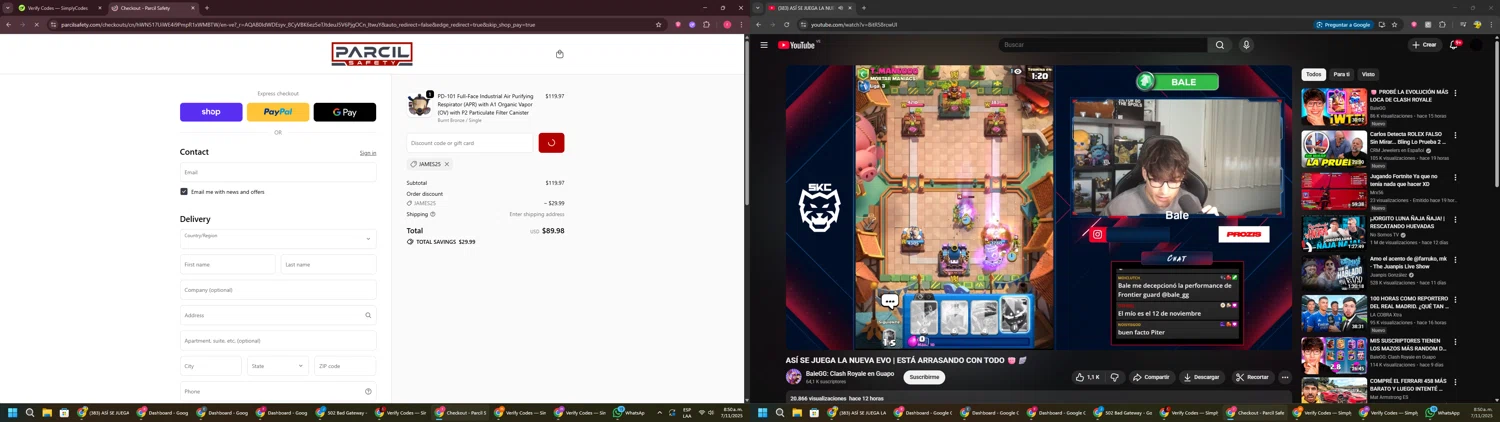
Task: Pay with Google Pay
Action: pos(345,112)
